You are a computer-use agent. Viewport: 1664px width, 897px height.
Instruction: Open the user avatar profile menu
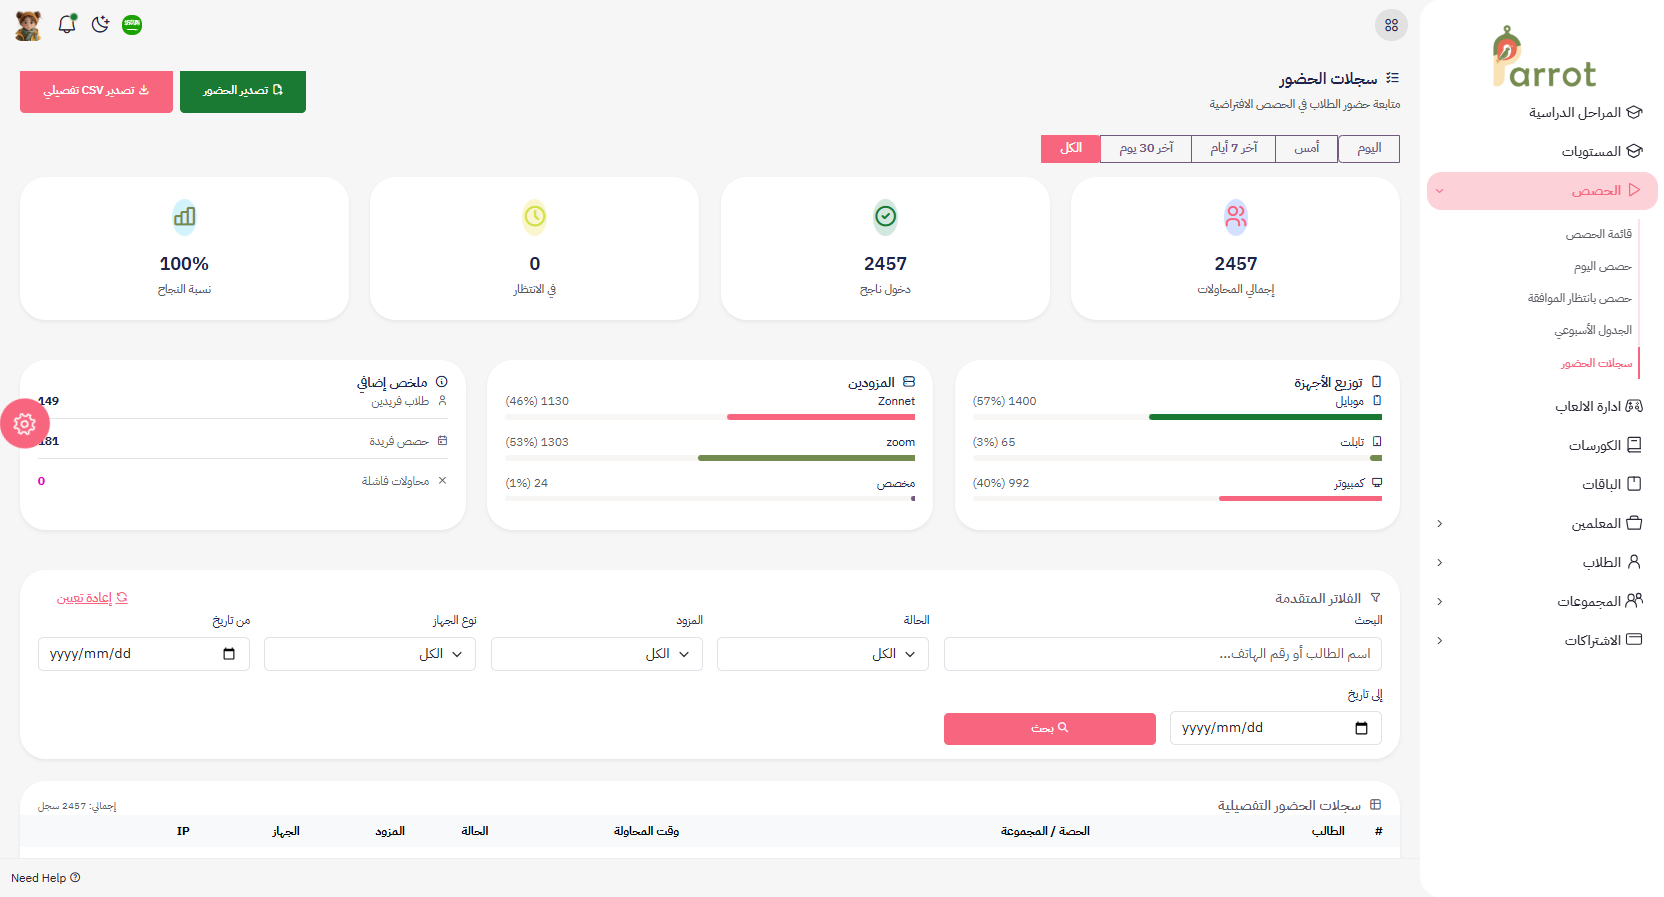pos(28,25)
